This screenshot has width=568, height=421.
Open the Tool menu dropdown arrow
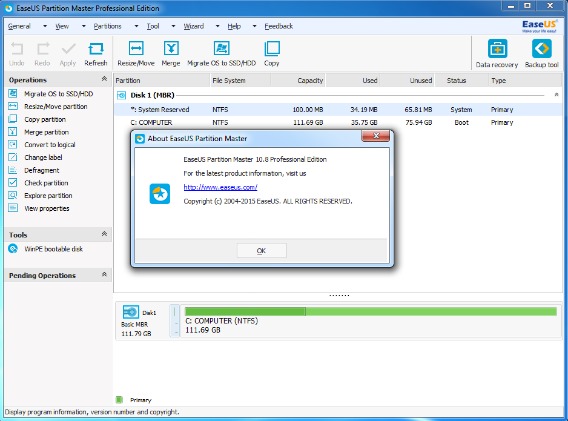click(173, 26)
